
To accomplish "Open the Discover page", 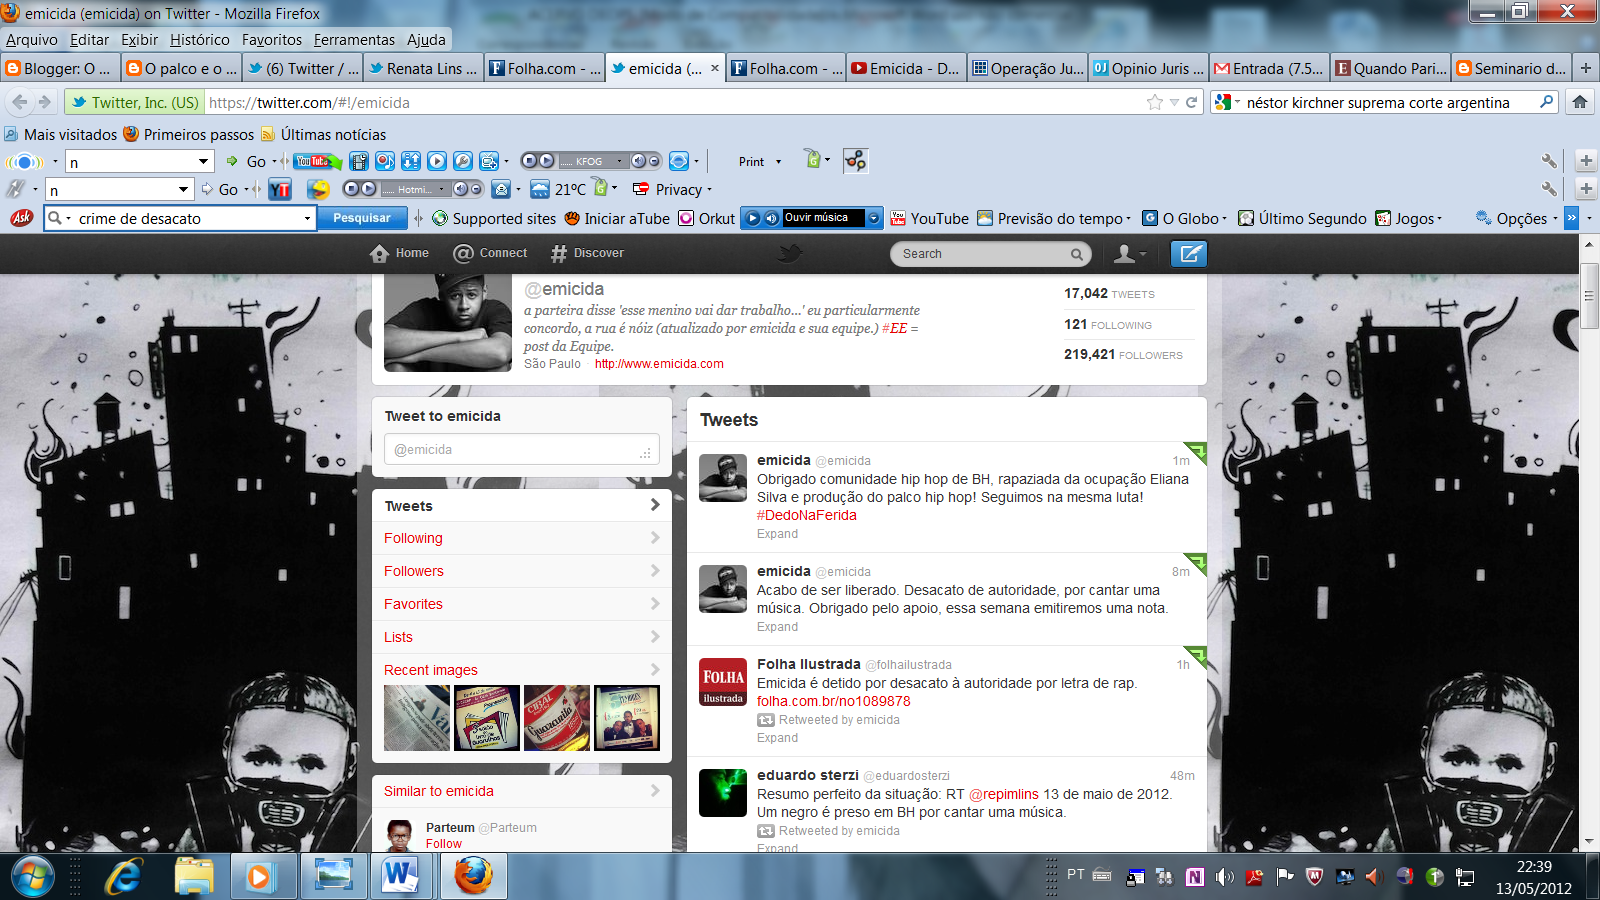I will pyautogui.click(x=587, y=253).
